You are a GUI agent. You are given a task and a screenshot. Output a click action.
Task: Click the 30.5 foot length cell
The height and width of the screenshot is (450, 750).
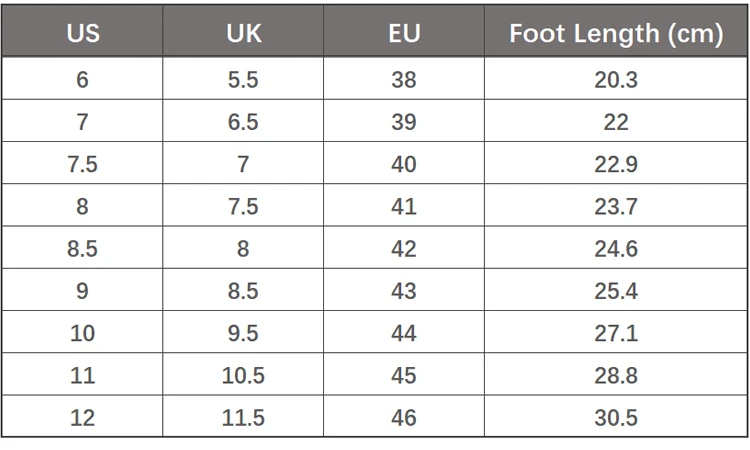click(616, 418)
